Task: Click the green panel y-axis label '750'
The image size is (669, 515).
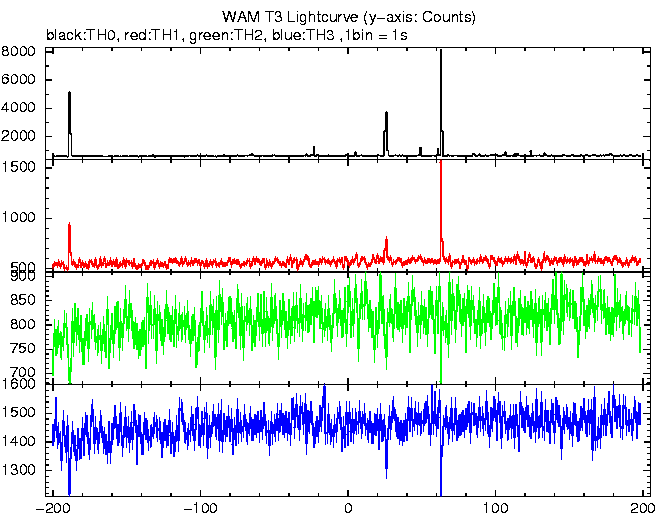Action: pyautogui.click(x=23, y=349)
